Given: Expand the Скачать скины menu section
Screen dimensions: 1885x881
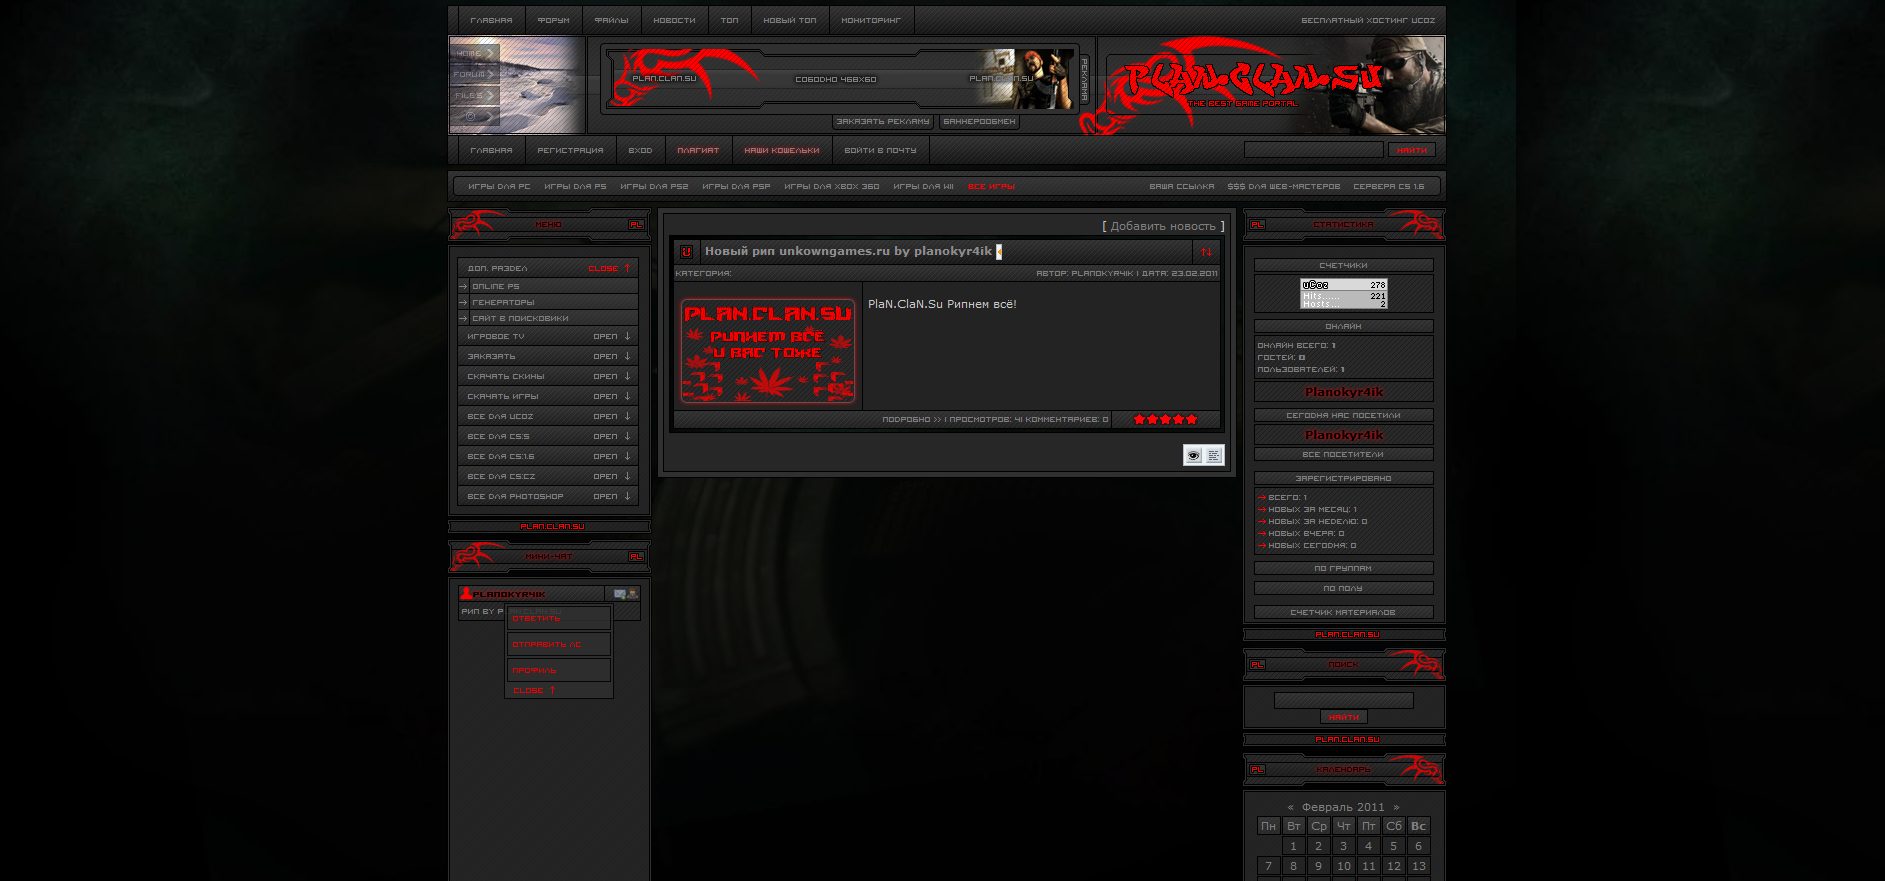Looking at the screenshot, I should (x=611, y=377).
